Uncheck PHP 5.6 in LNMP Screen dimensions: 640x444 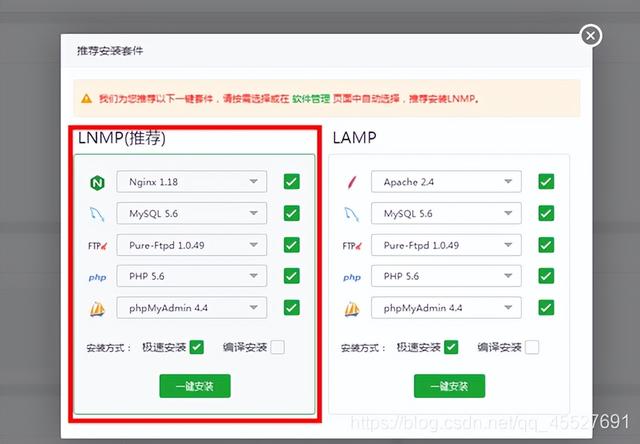(292, 276)
